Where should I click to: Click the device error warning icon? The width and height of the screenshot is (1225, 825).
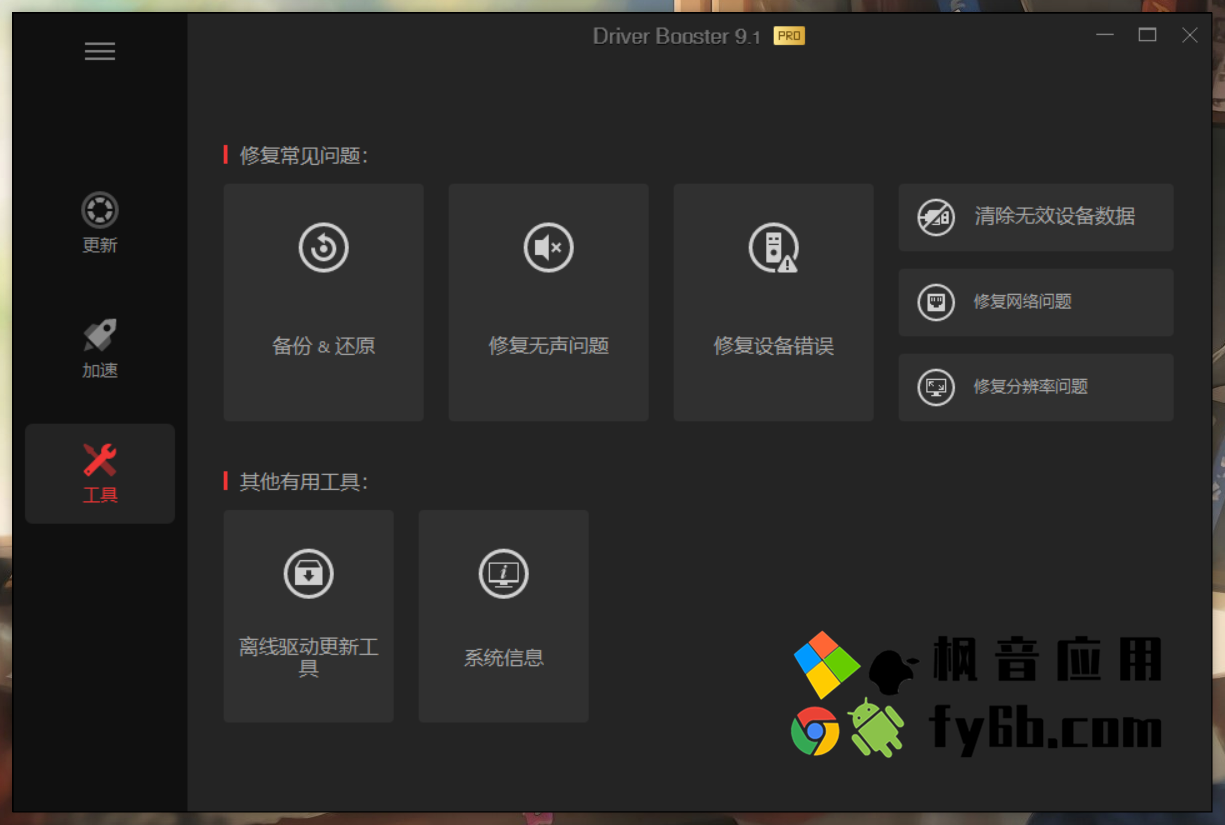tap(774, 247)
